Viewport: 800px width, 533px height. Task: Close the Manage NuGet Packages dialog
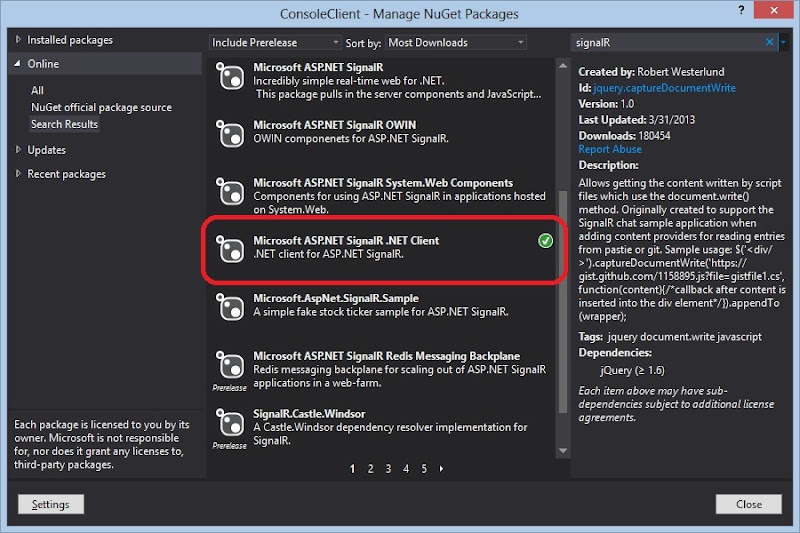[x=773, y=10]
